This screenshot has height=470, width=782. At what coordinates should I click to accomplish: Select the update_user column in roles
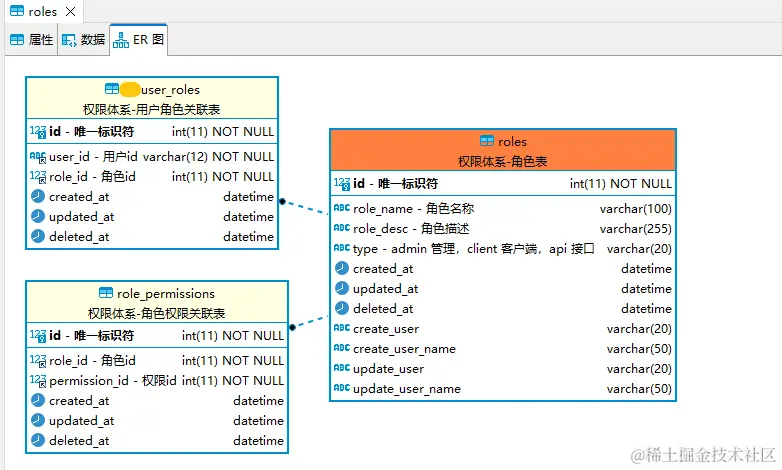pos(503,369)
